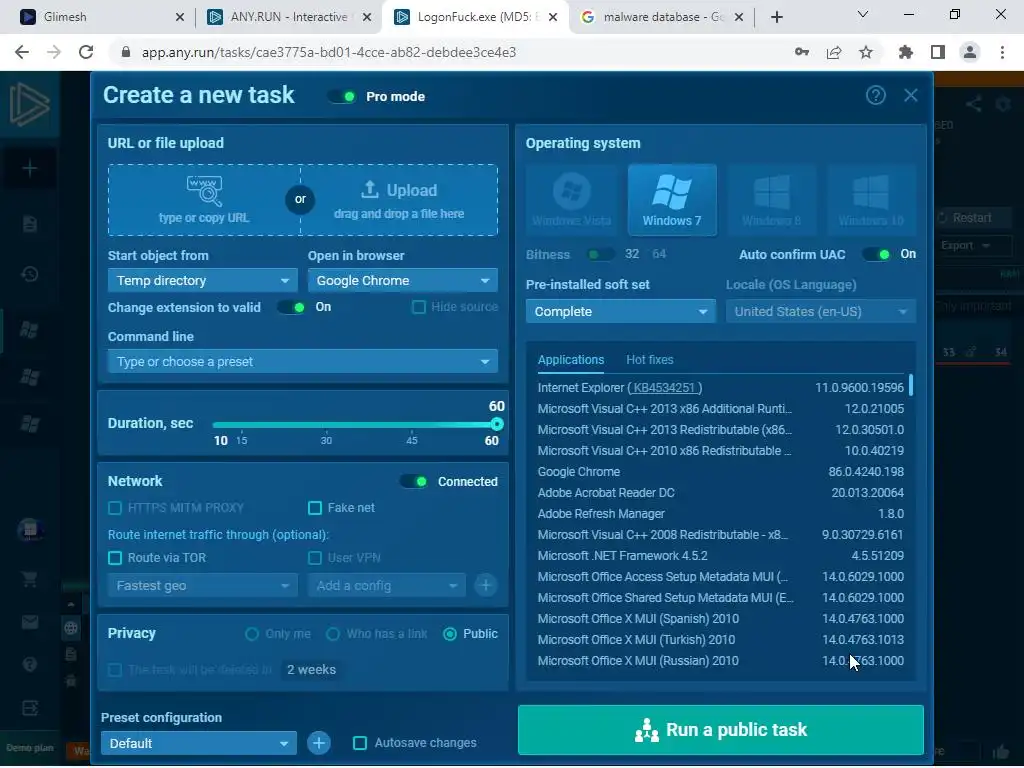Open the sidebar history icon

click(29, 274)
